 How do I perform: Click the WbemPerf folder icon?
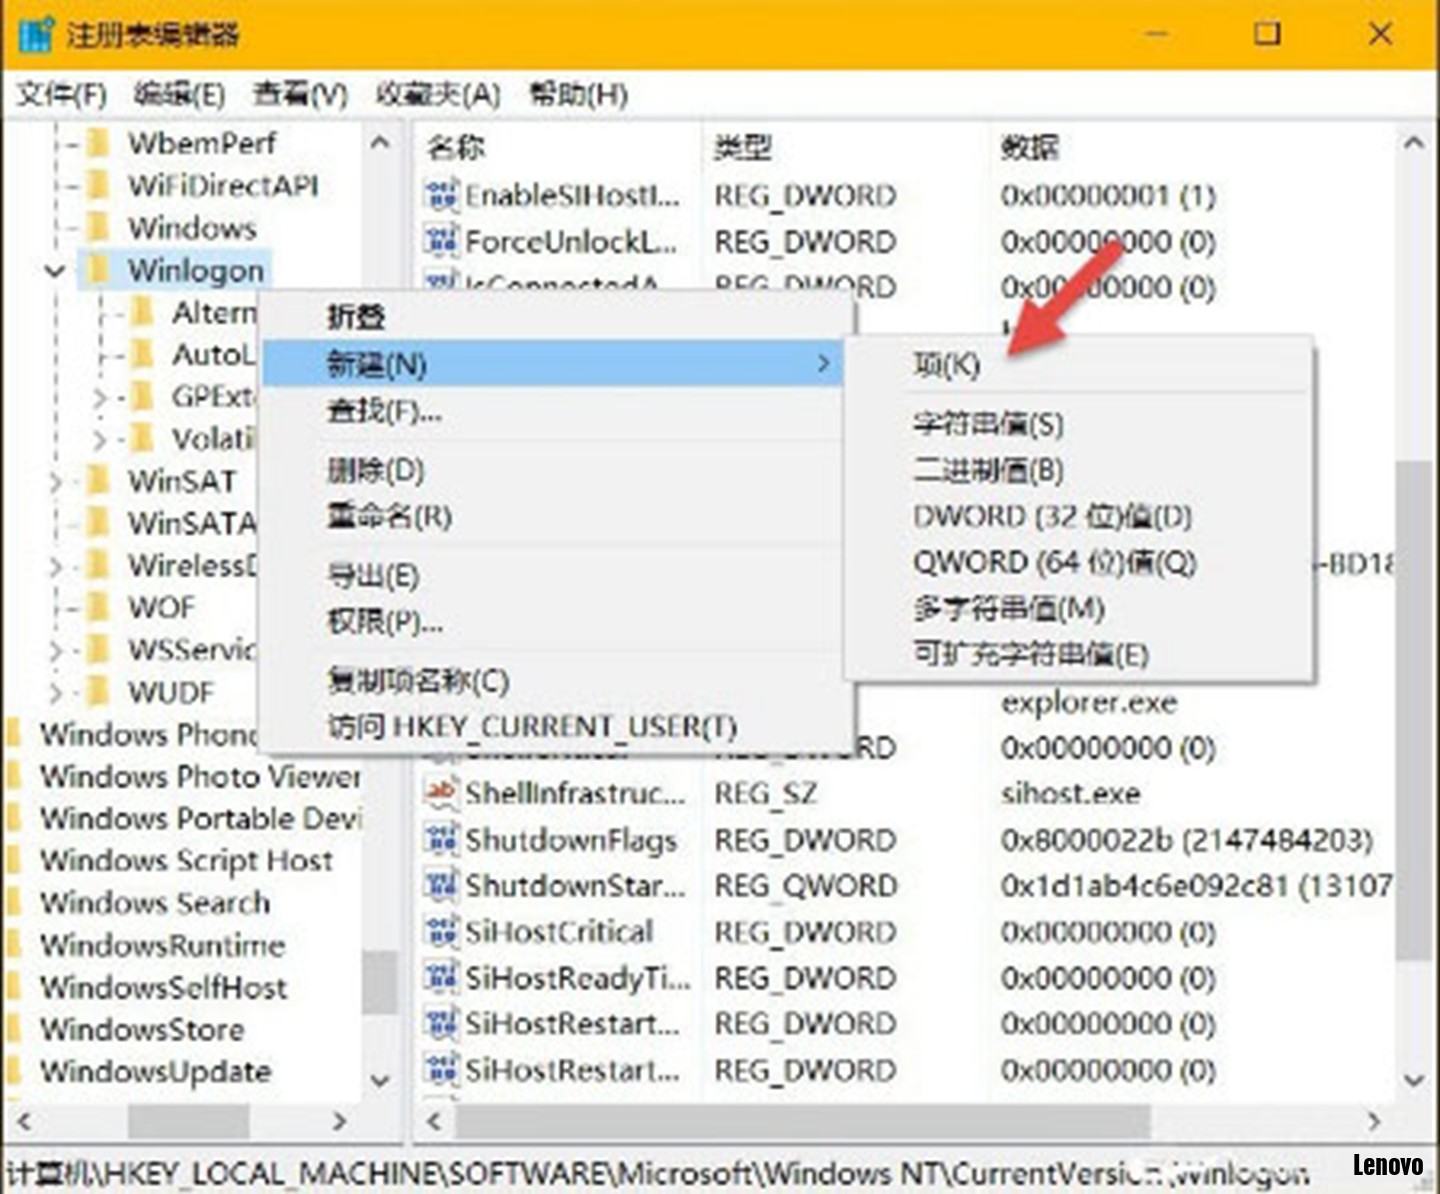coord(99,143)
